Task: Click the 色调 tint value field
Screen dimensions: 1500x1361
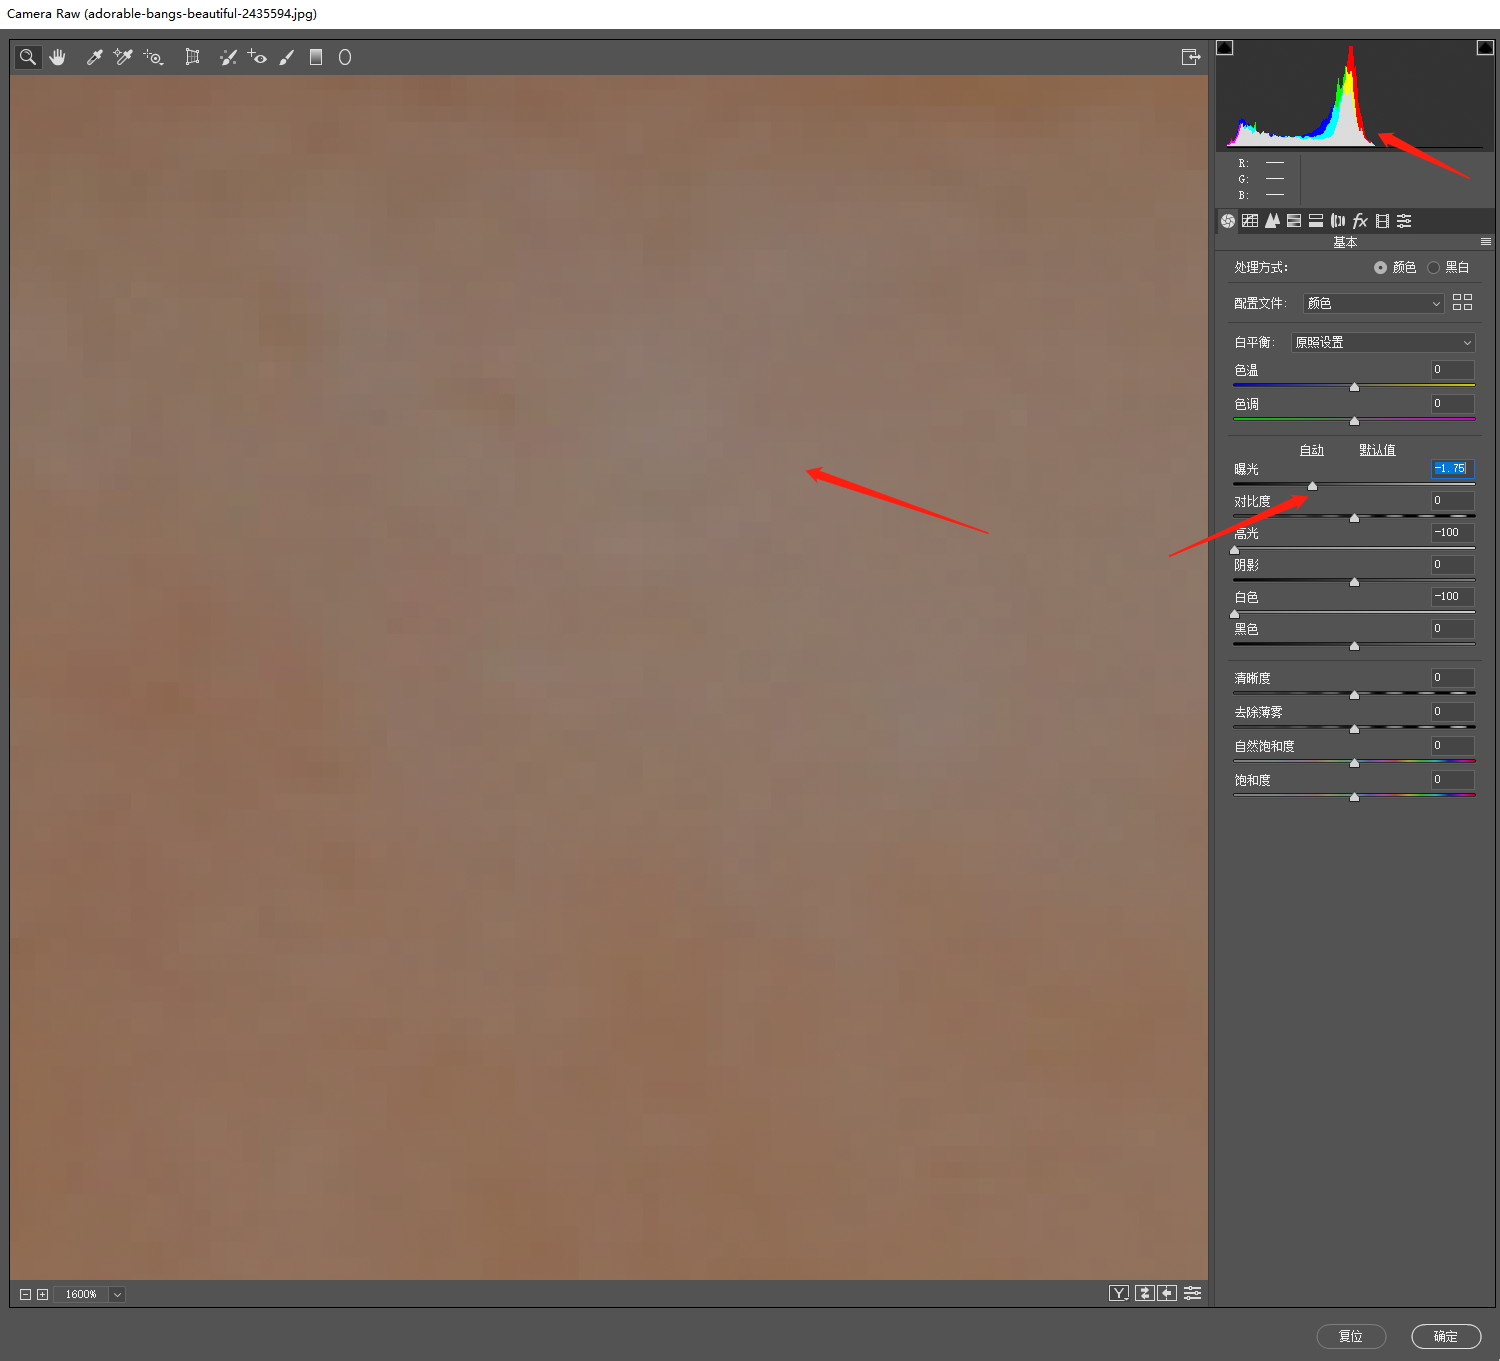Action: pos(1452,404)
